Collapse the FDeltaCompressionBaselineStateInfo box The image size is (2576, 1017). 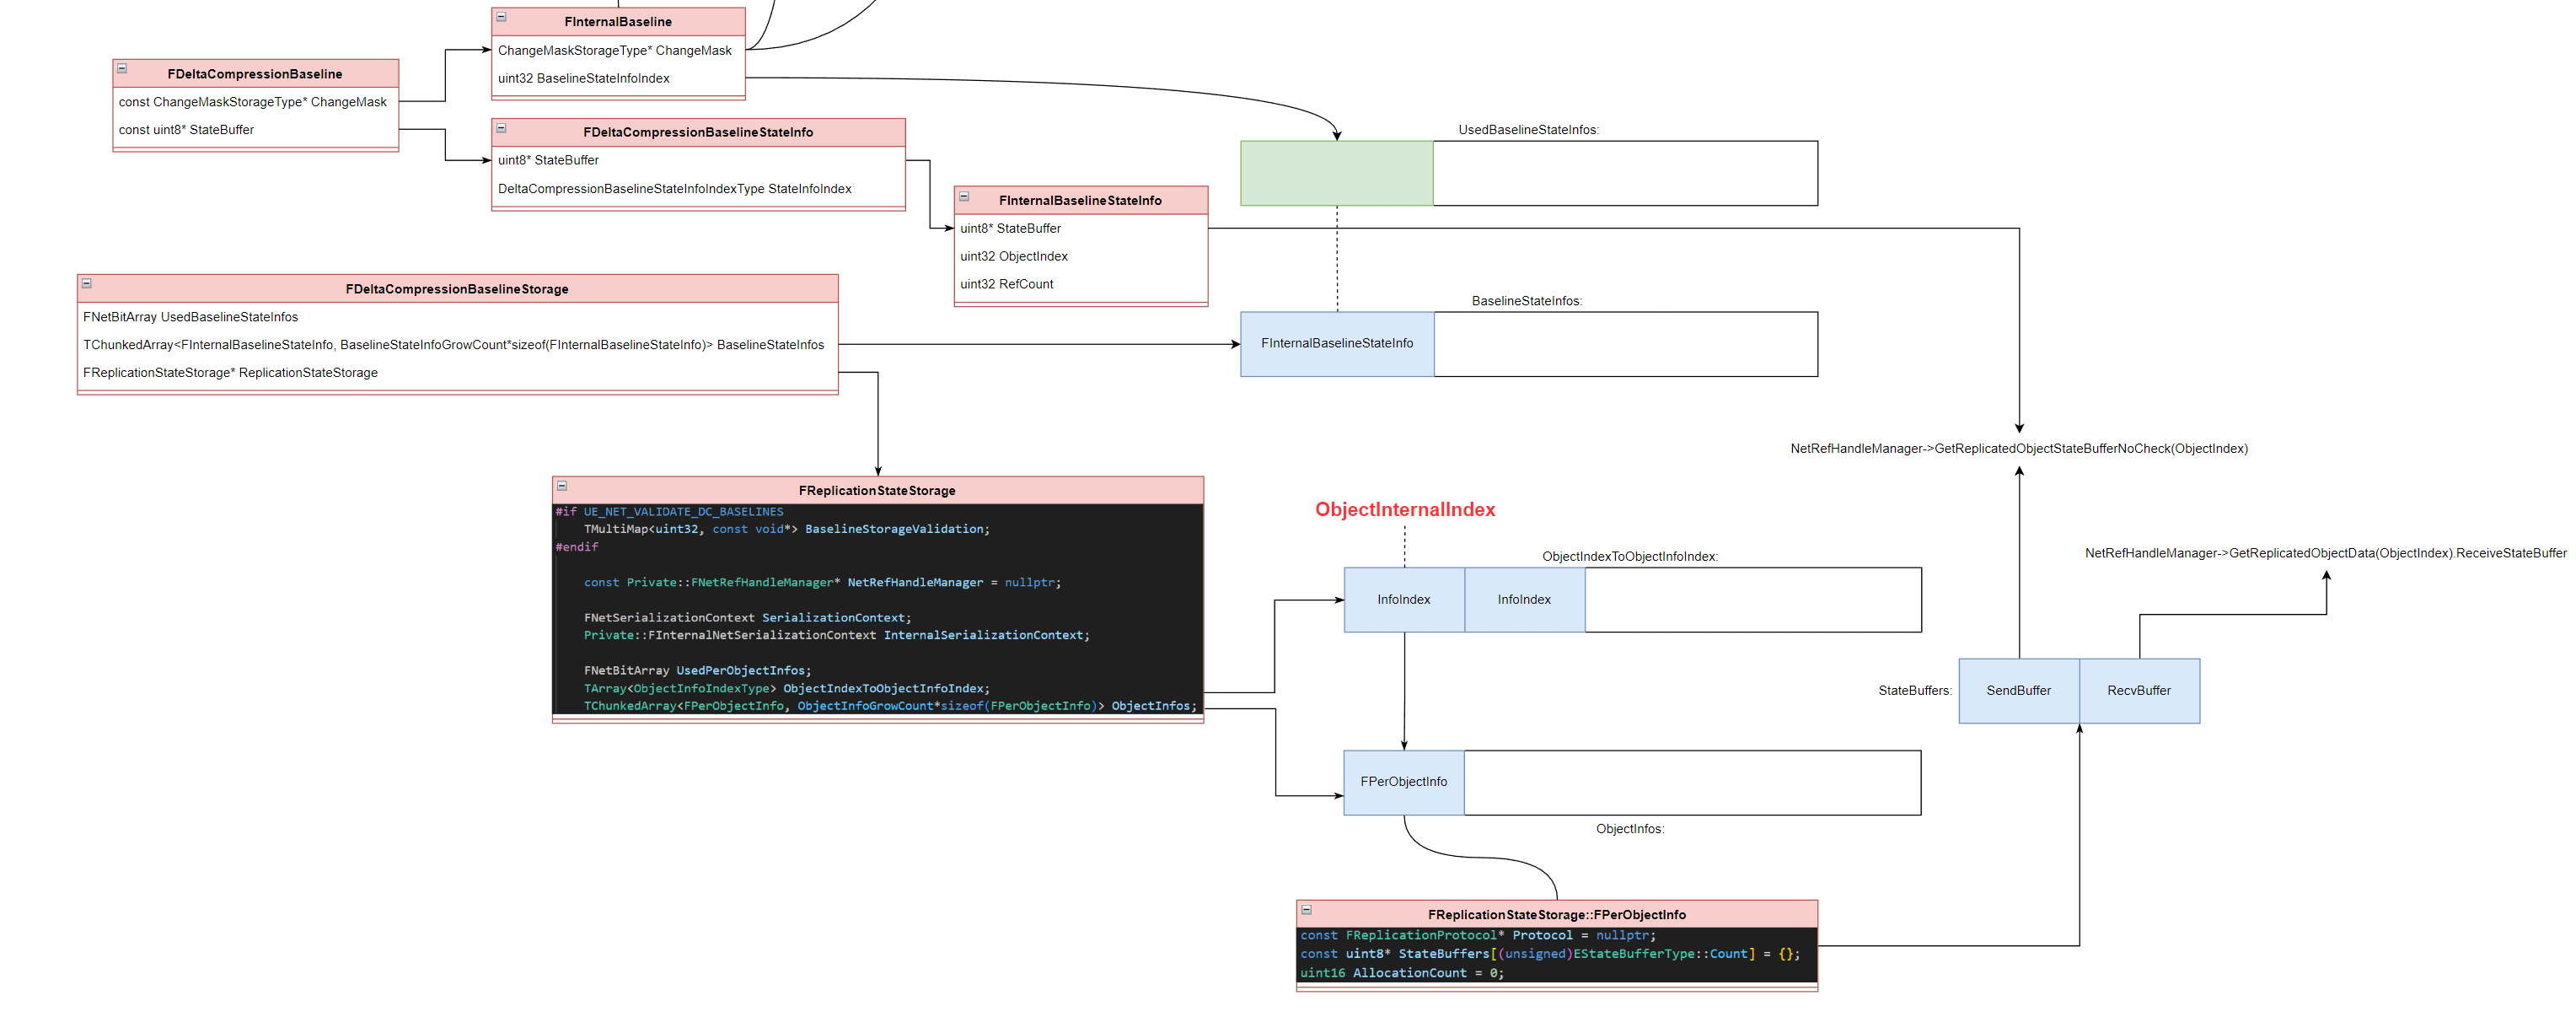(x=502, y=129)
